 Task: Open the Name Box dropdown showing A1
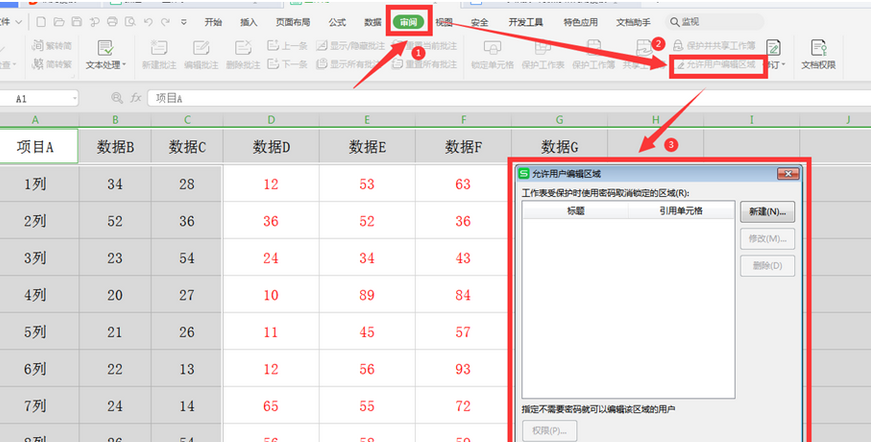pyautogui.click(x=74, y=99)
